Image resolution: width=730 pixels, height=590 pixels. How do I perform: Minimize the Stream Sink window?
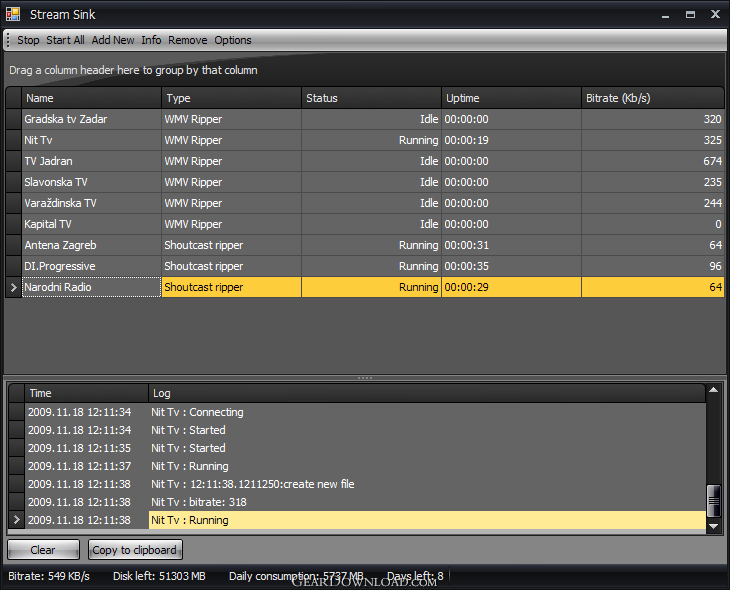click(666, 15)
